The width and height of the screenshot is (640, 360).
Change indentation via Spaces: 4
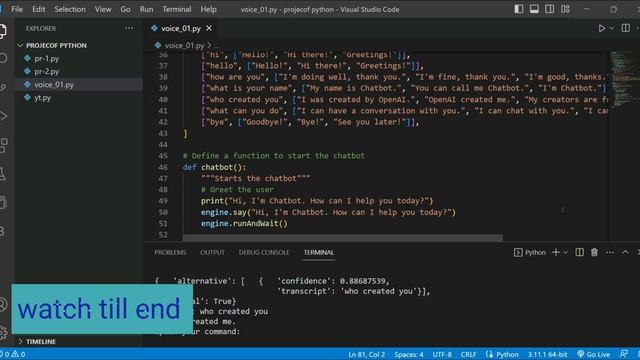409,354
